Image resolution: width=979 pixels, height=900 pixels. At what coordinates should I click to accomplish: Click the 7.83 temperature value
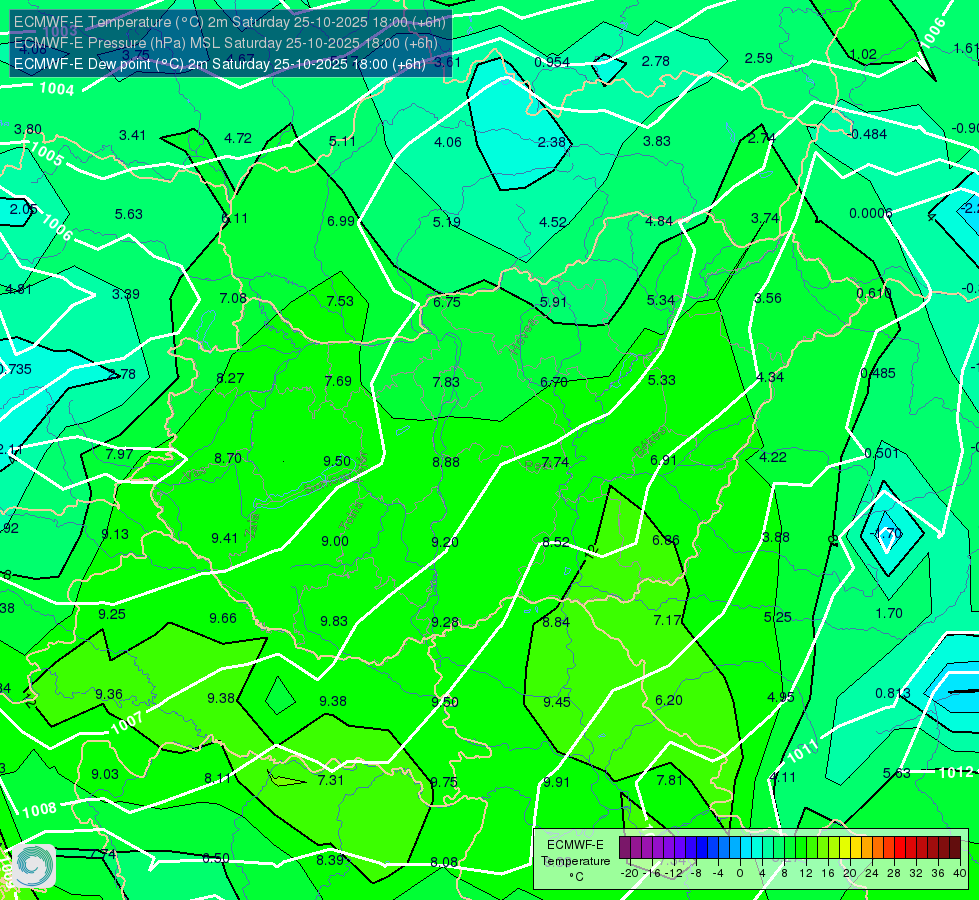pyautogui.click(x=446, y=382)
